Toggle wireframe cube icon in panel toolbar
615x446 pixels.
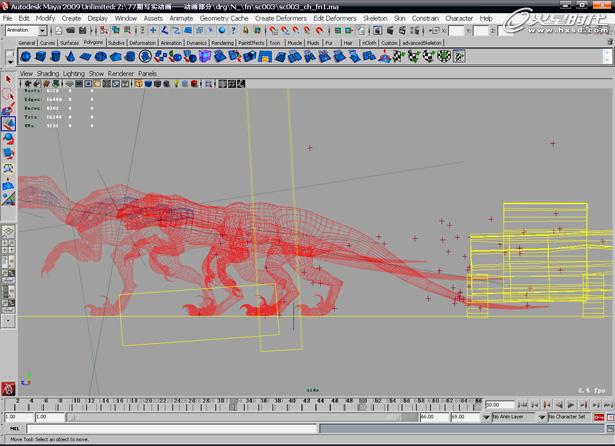tap(138, 84)
